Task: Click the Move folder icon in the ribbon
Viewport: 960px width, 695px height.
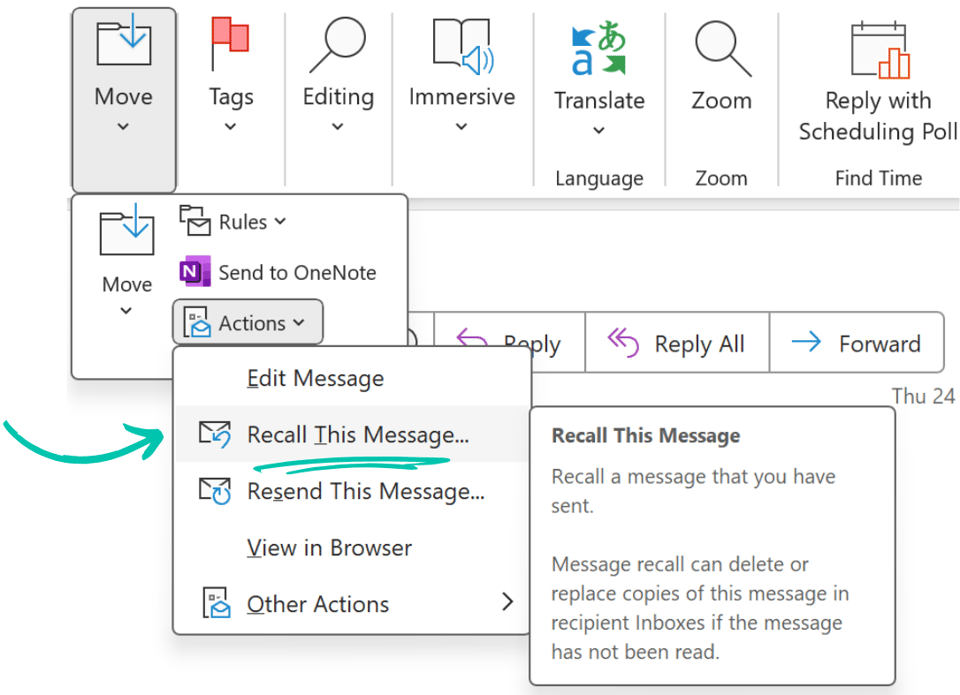Action: (122, 42)
